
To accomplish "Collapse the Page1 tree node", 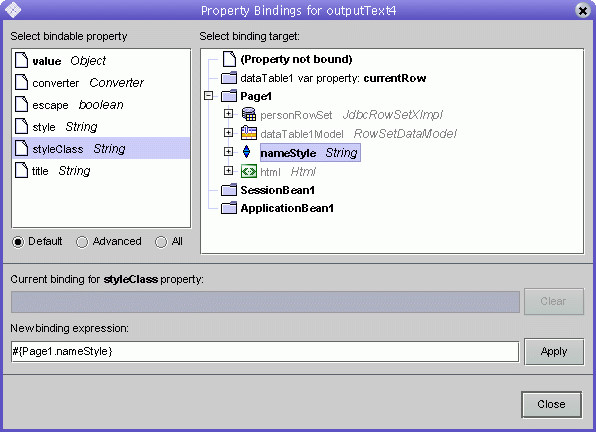I will tap(208, 95).
